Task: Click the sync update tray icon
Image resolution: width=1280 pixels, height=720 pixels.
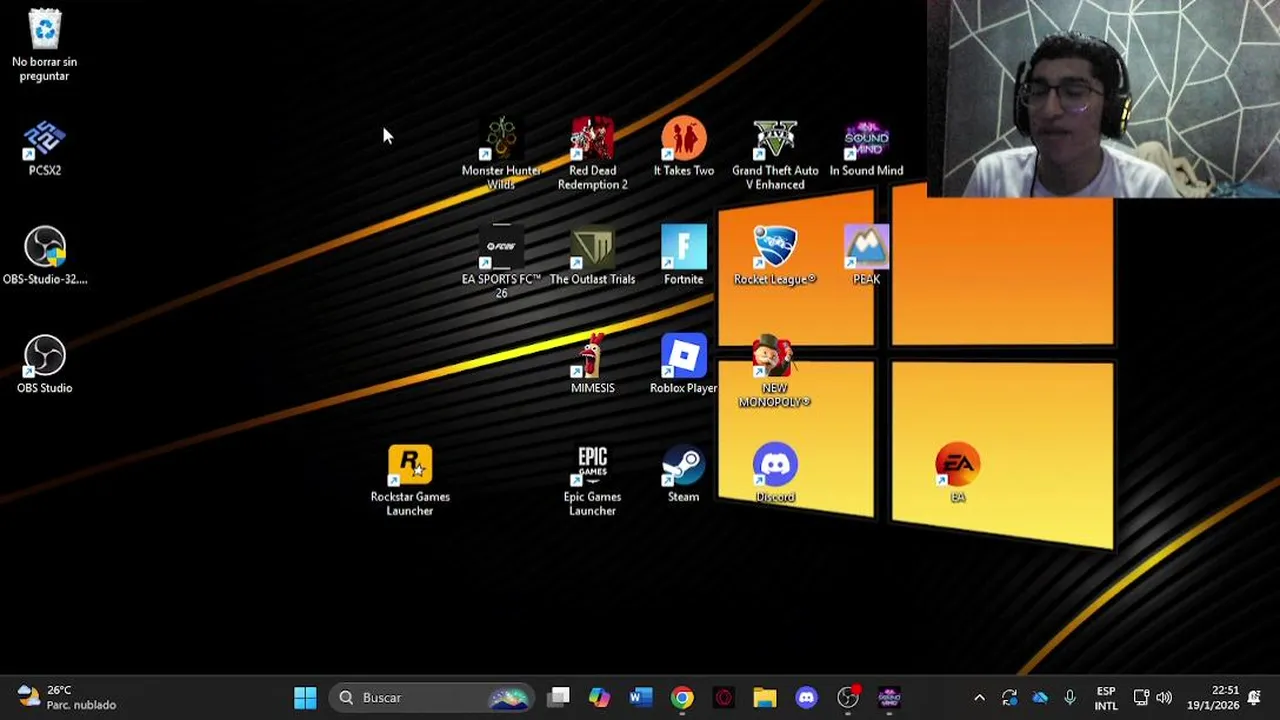Action: [x=1009, y=697]
